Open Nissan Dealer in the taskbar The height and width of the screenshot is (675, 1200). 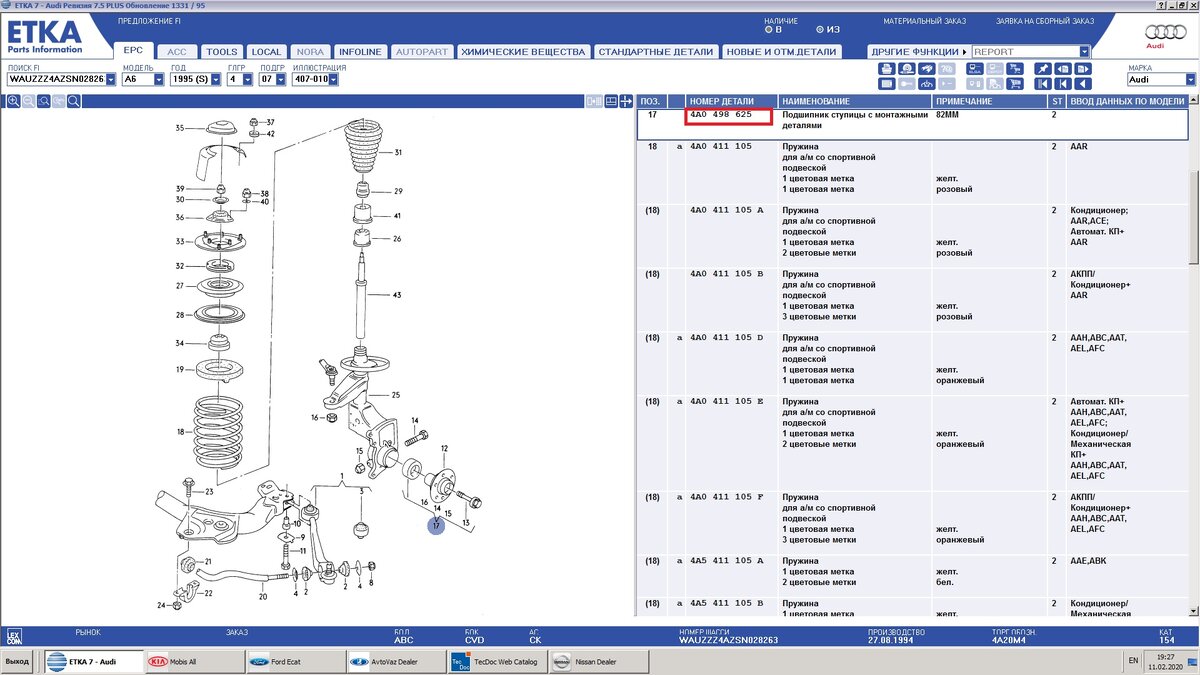(x=601, y=661)
